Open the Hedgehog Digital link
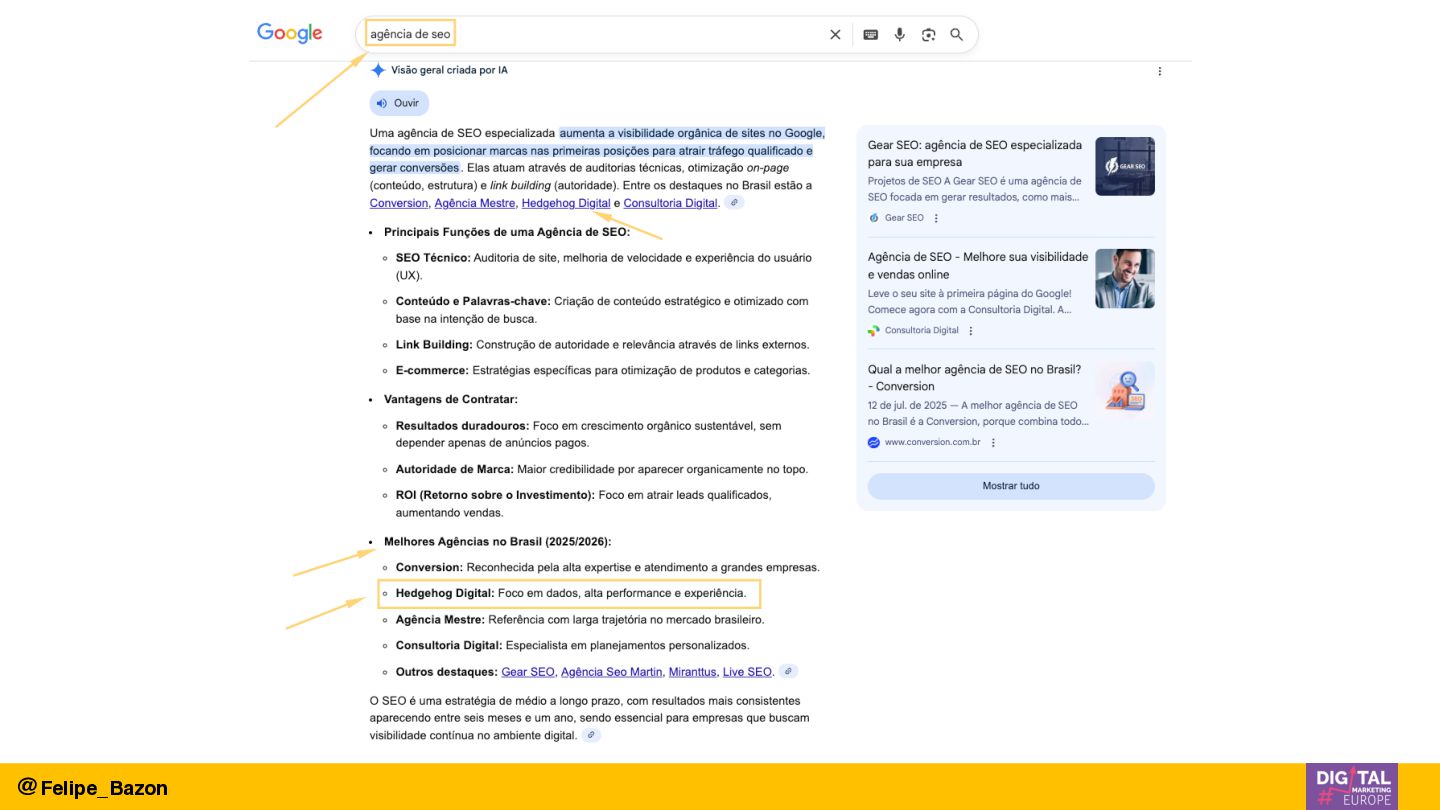The image size is (1440, 810). point(566,203)
